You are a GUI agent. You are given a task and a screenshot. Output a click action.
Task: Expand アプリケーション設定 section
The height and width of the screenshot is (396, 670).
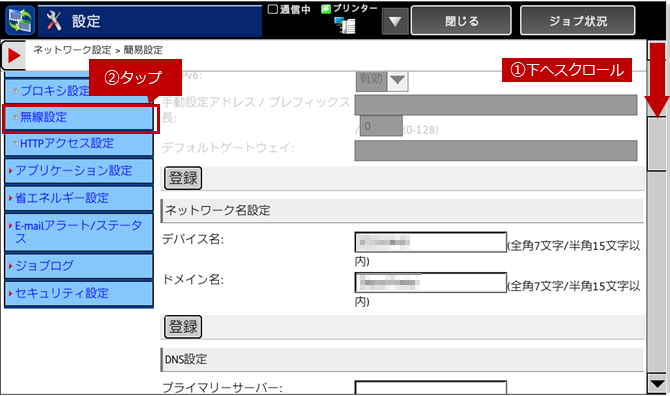79,171
